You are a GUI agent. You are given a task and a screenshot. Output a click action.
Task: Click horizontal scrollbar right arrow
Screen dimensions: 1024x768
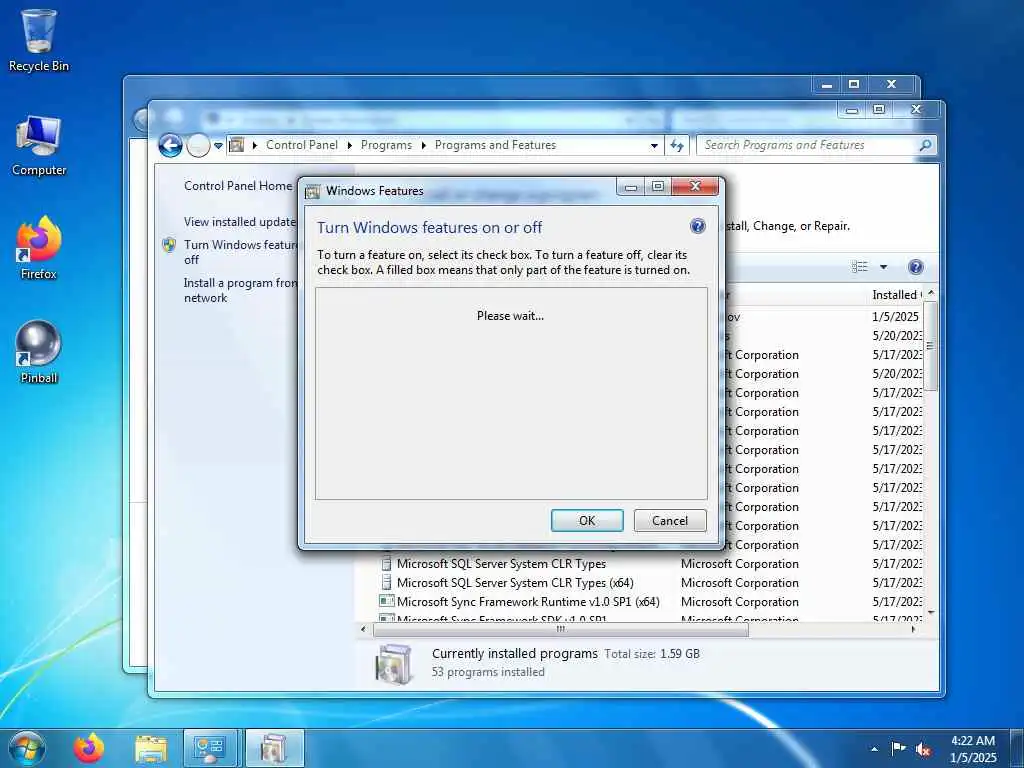coord(913,630)
